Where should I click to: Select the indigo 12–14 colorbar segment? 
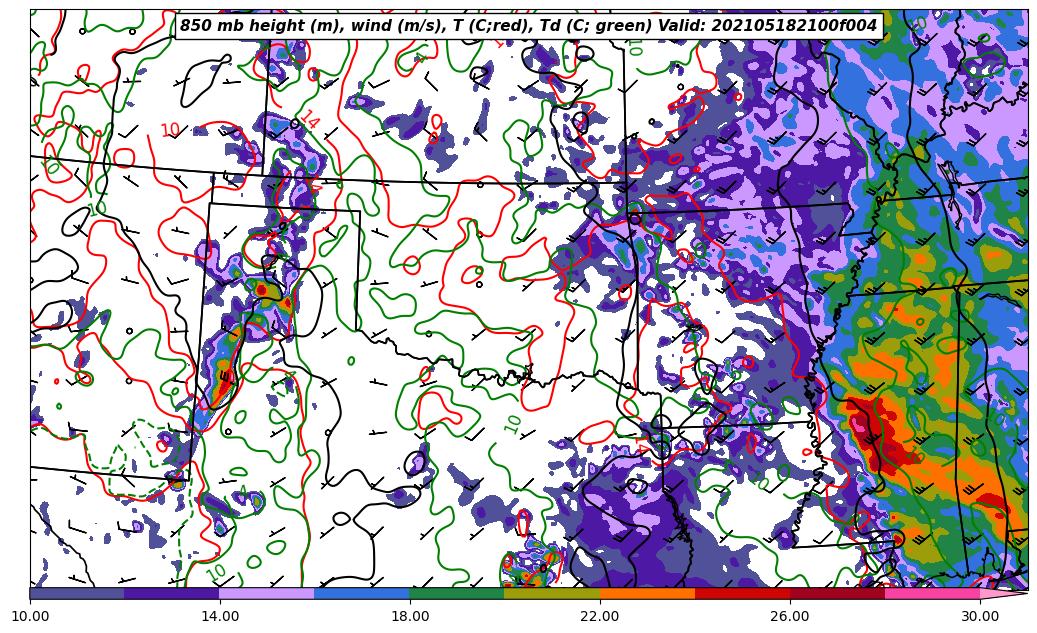172,593
